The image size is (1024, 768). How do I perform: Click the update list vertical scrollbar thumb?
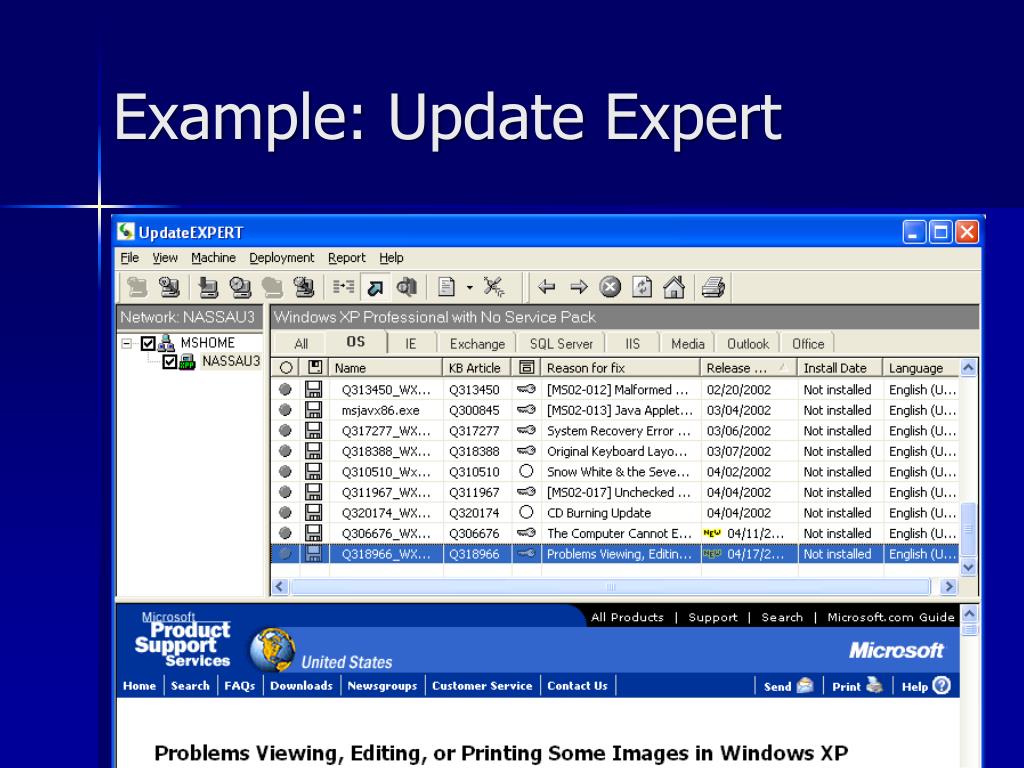(968, 528)
